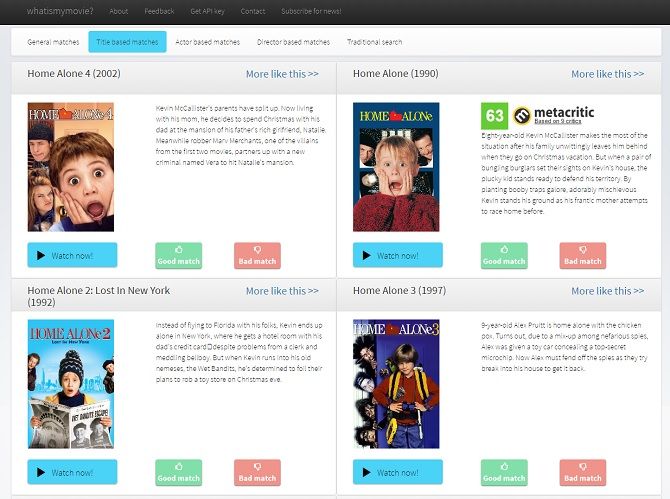Viewport: 670px width, 499px height.
Task: Click the green 63 Metacritic score badge
Action: tap(494, 116)
